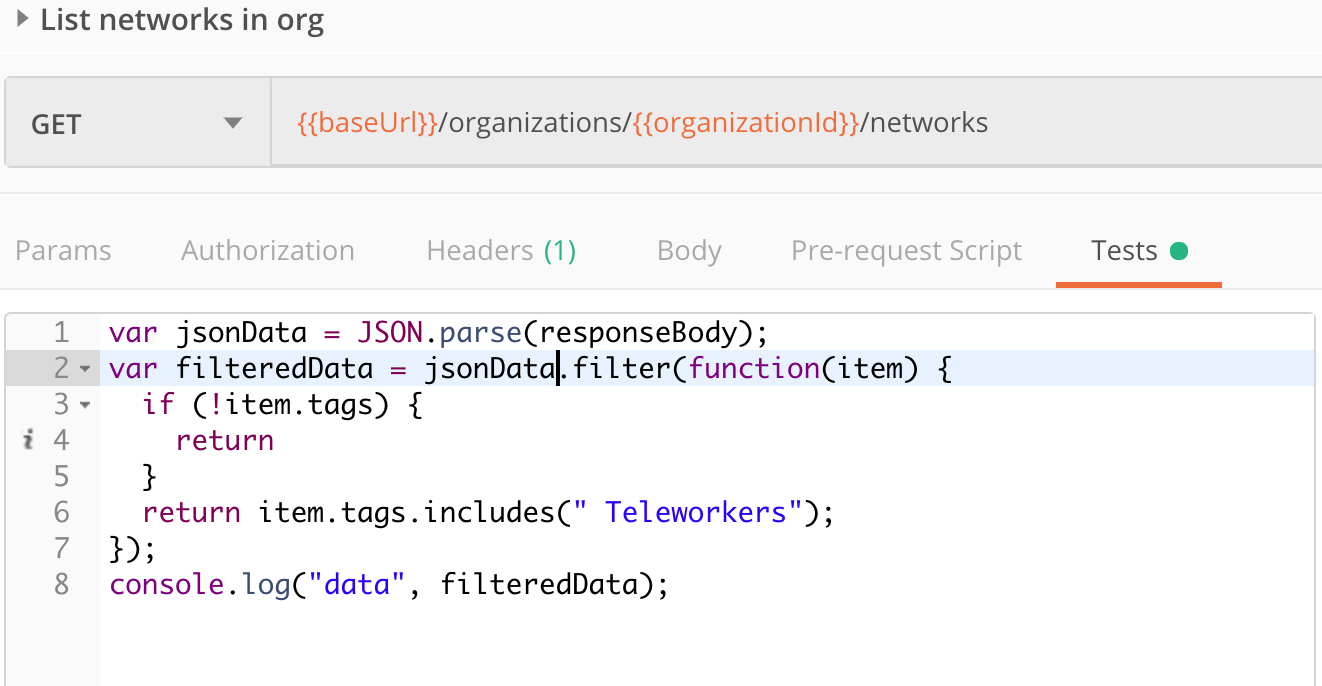Viewport: 1322px width, 686px height.
Task: Select the Headers (1) tab
Action: click(501, 251)
